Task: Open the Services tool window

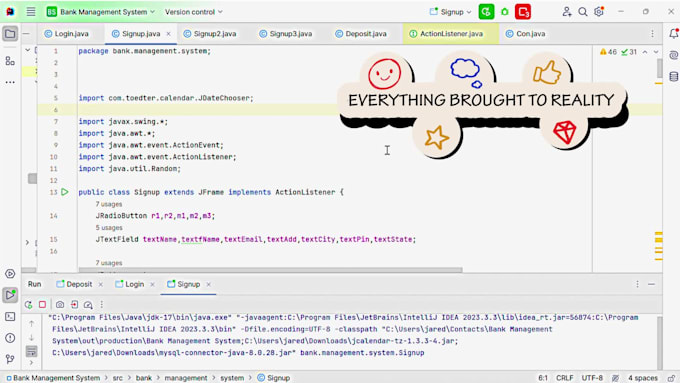Action: tap(10, 274)
